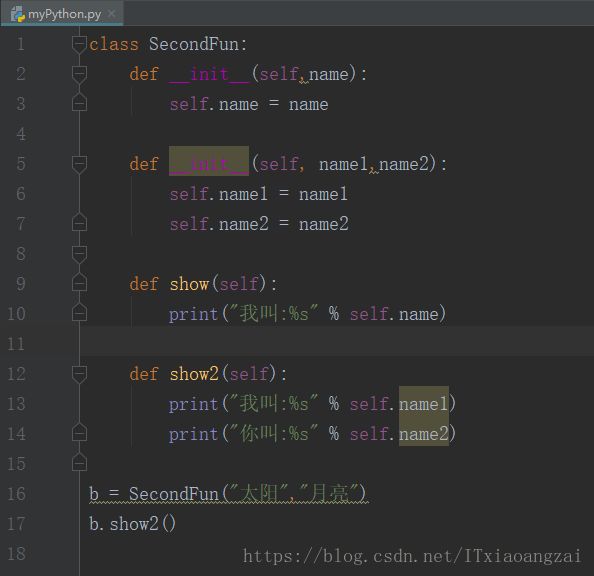Image resolution: width=594 pixels, height=576 pixels.
Task: Collapse first __init__ fold marker on line 2
Action: click(x=80, y=74)
